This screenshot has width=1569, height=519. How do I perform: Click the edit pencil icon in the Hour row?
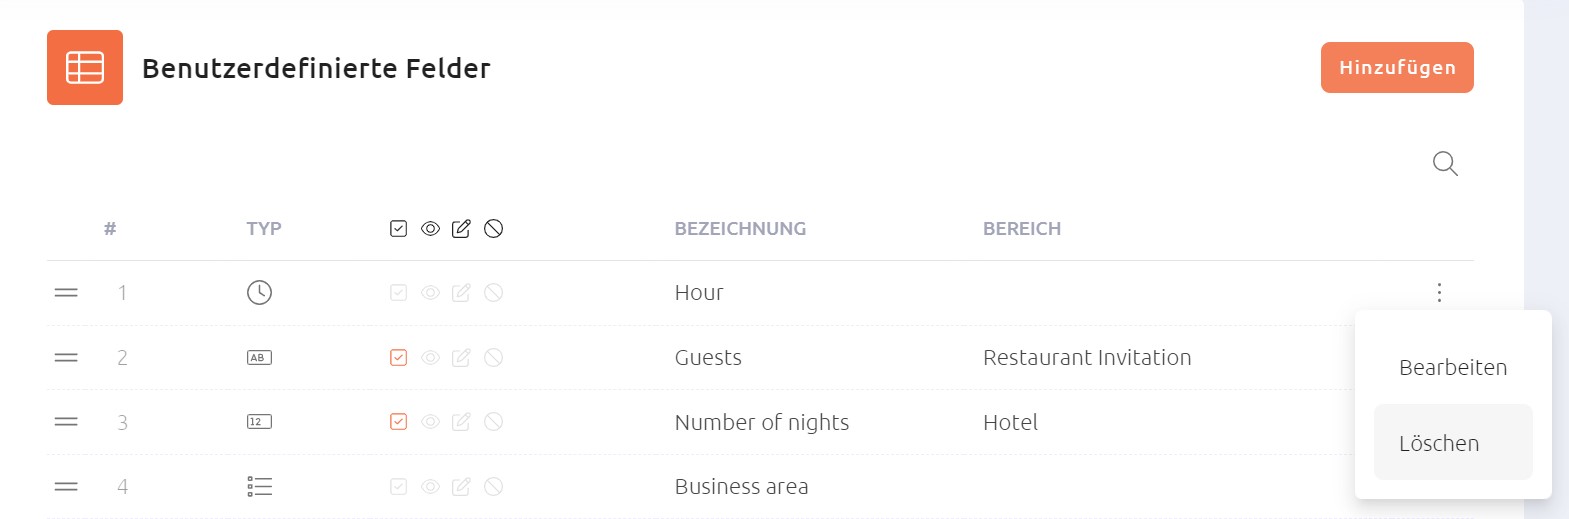click(461, 292)
